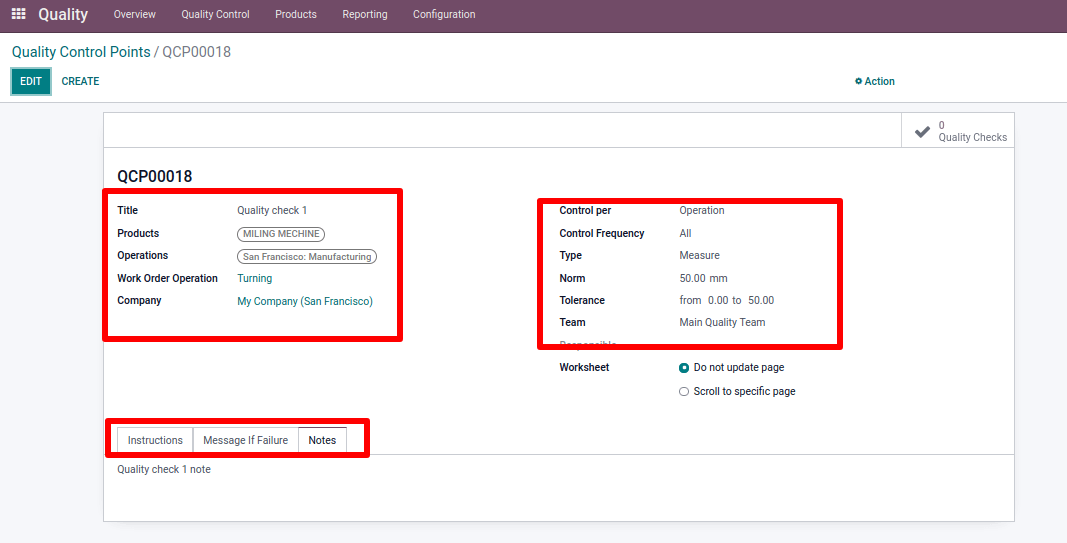The height and width of the screenshot is (543, 1067).
Task: Switch to the Instructions tab
Action: (155, 440)
